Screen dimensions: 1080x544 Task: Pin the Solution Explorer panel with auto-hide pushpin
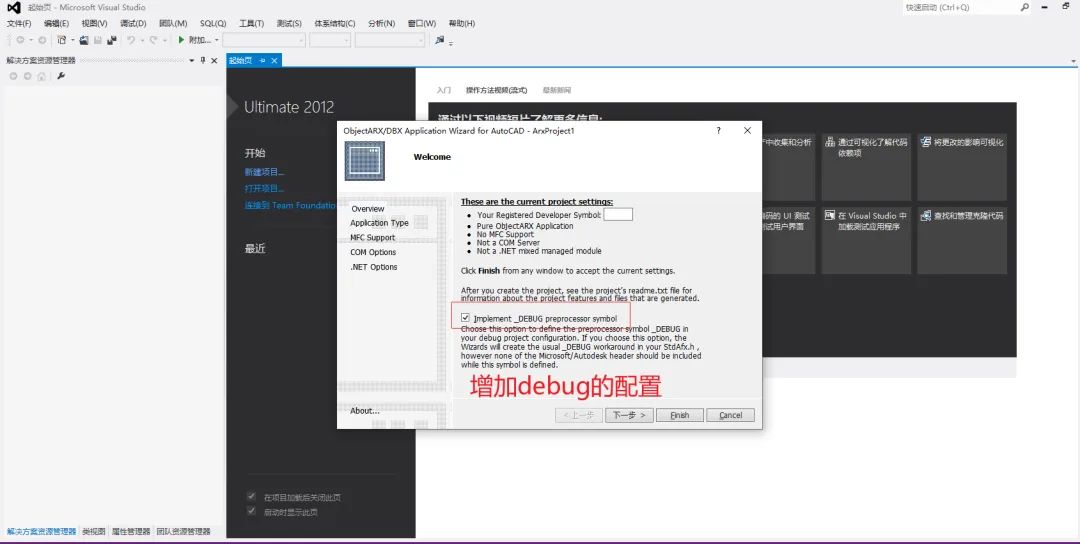pos(203,61)
